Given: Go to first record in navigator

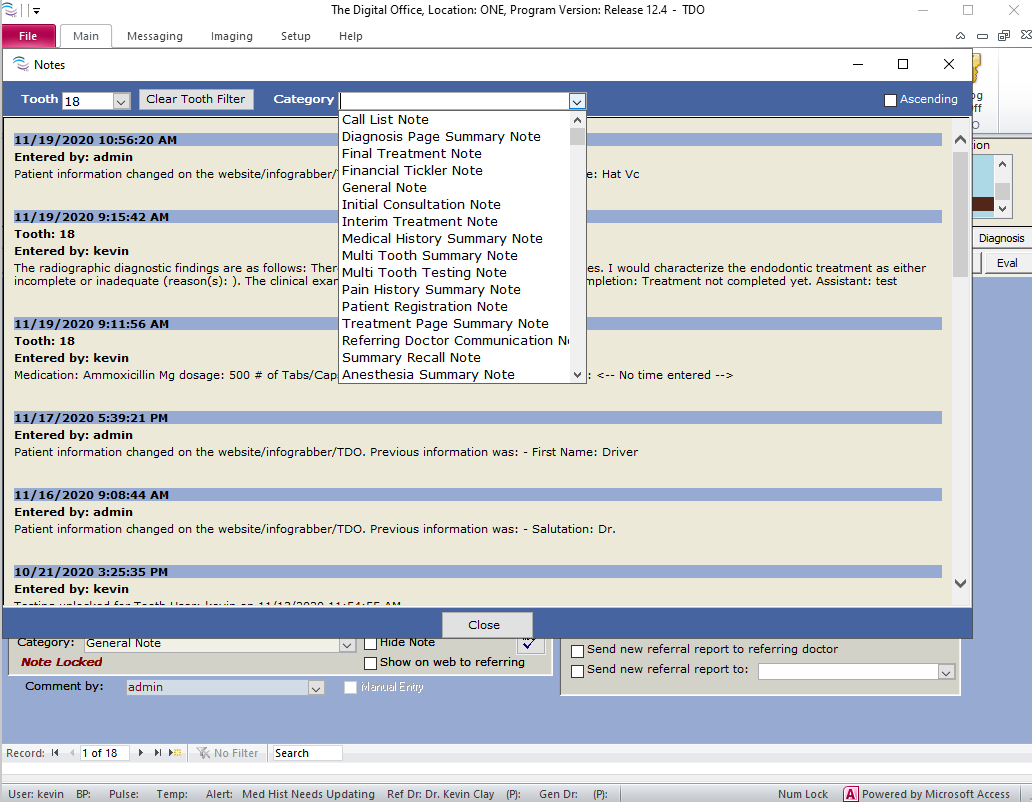Looking at the screenshot, I should pos(54,753).
